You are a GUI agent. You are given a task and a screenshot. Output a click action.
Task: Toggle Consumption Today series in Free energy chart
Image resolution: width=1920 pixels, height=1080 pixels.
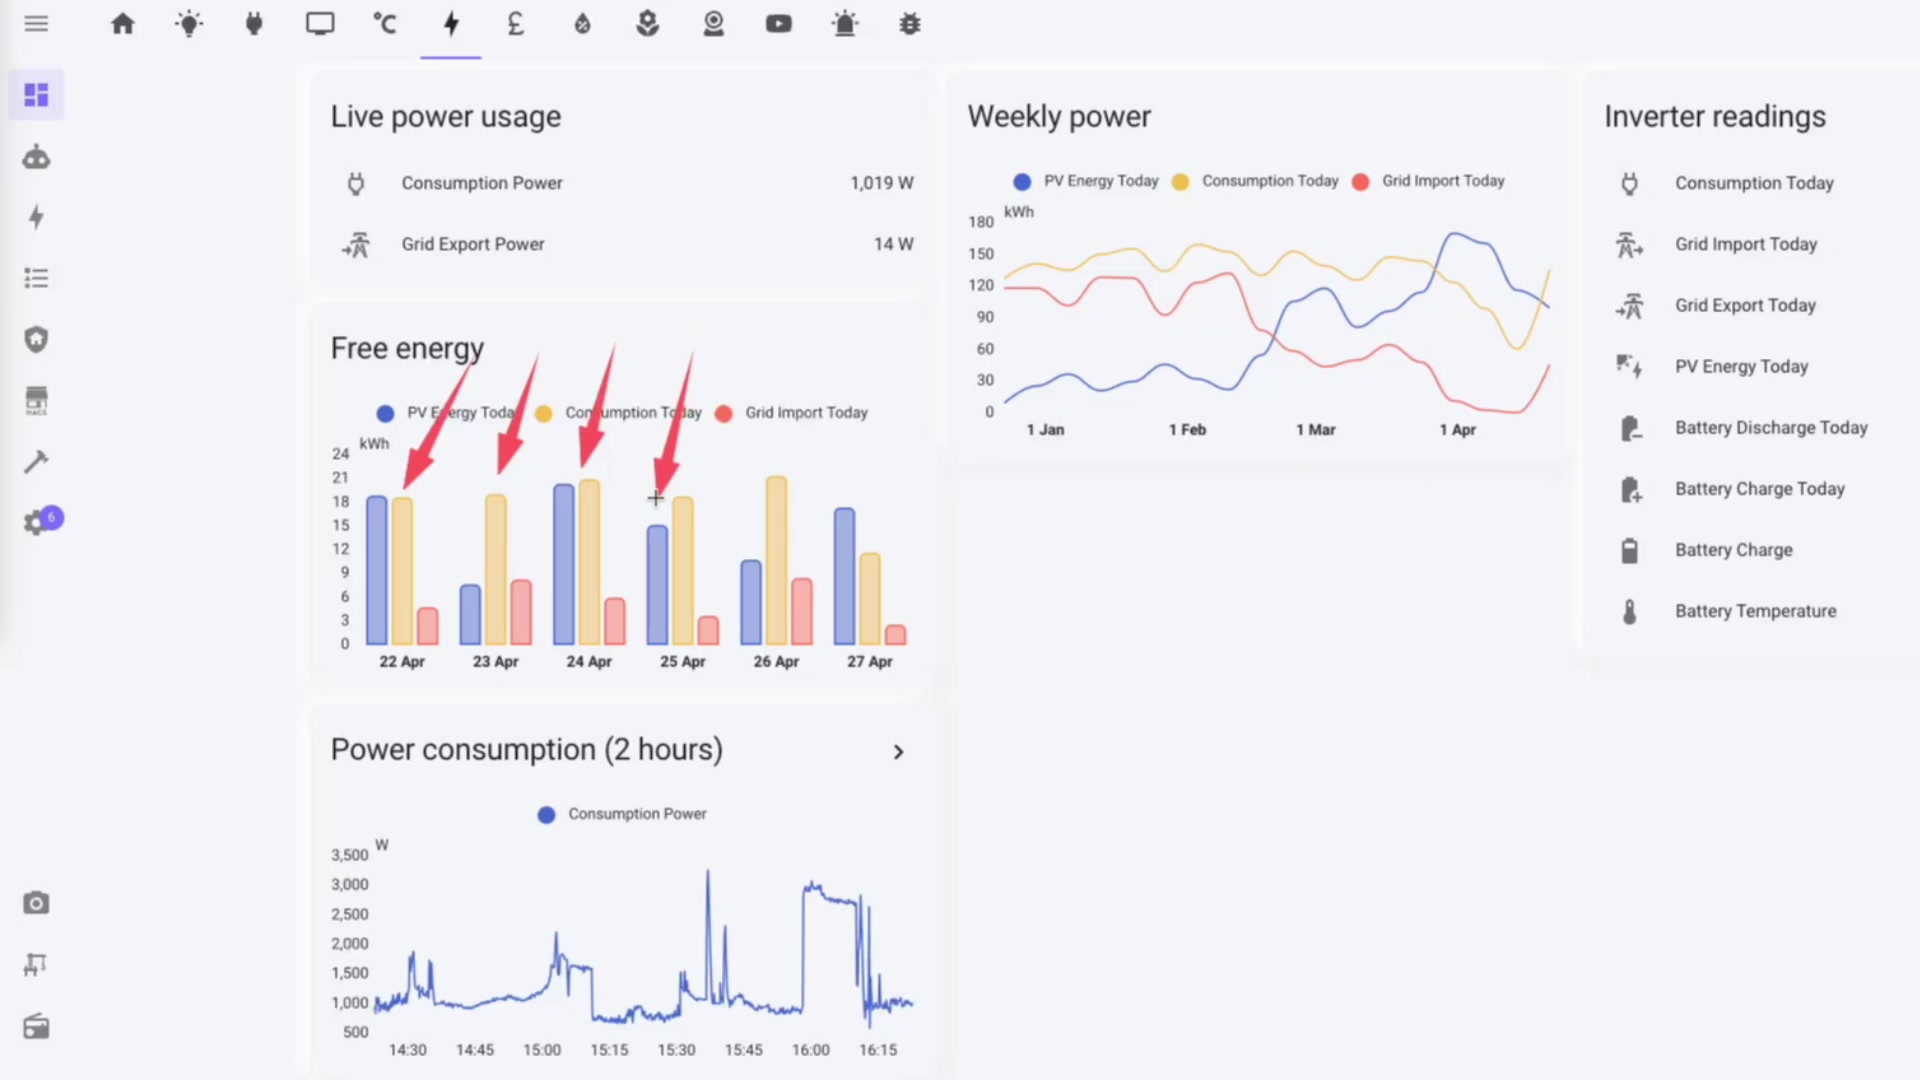coord(620,413)
